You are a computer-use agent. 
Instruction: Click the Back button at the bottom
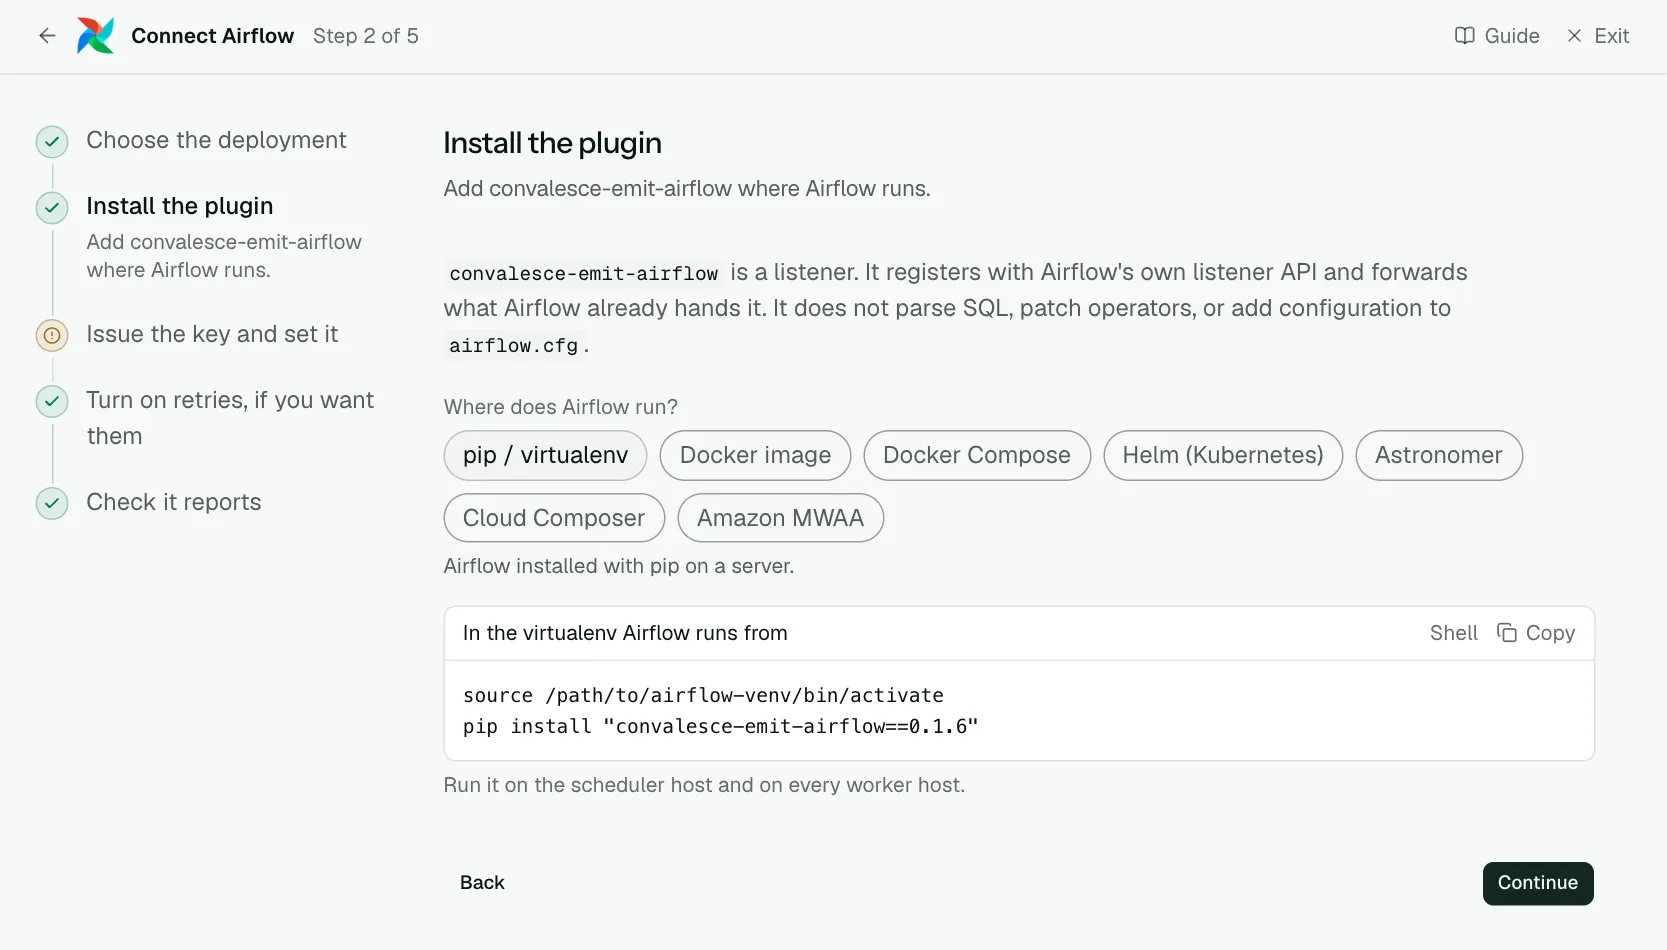[482, 883]
